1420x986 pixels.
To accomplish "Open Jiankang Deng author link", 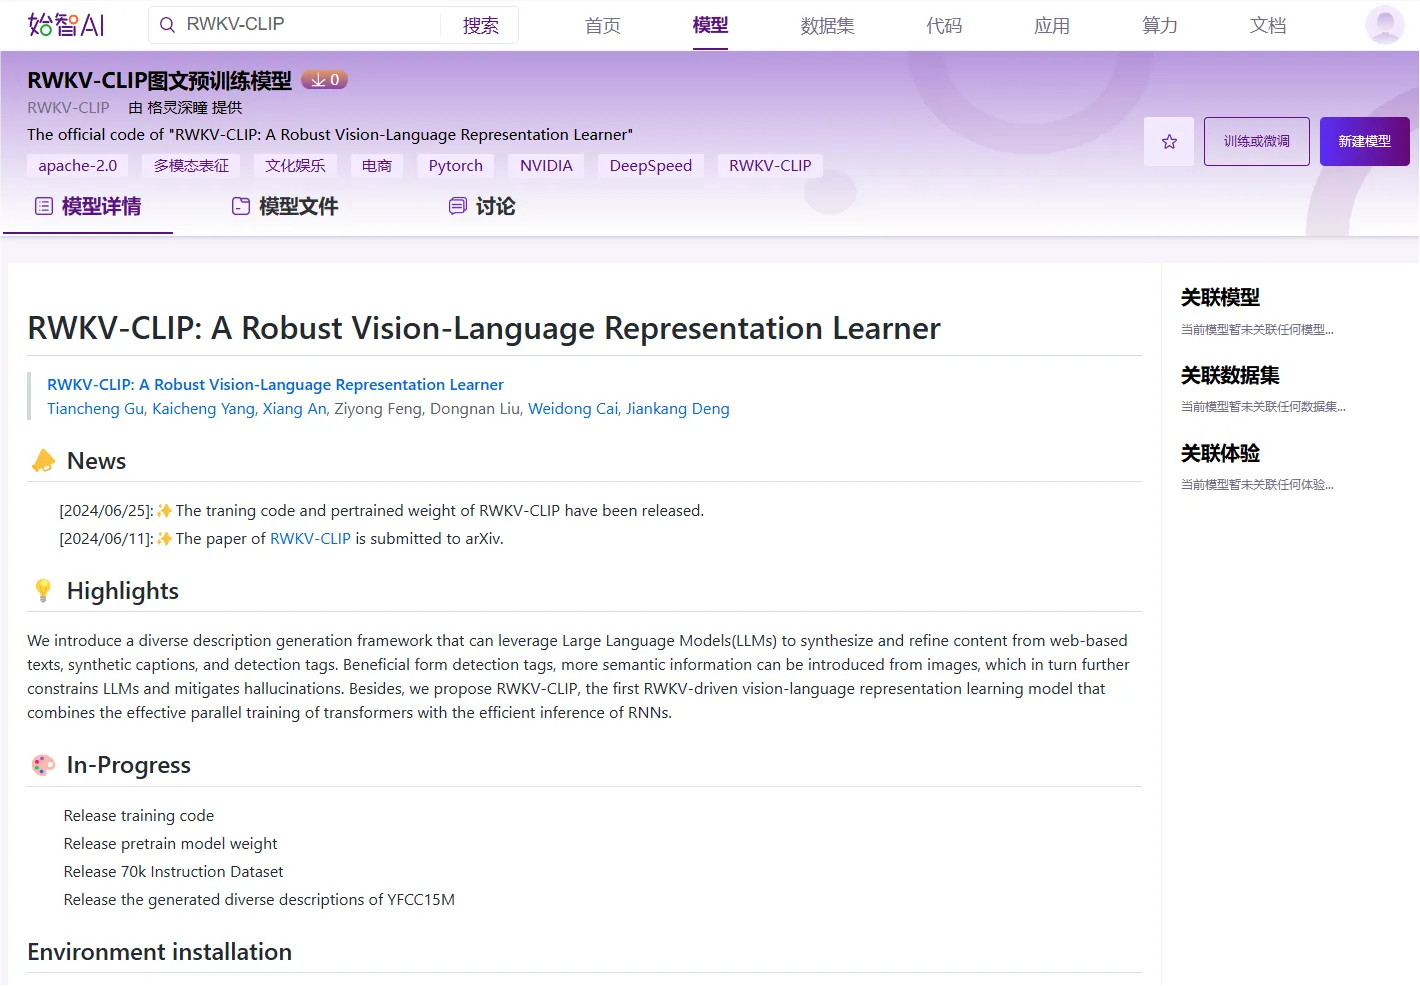I will 678,409.
